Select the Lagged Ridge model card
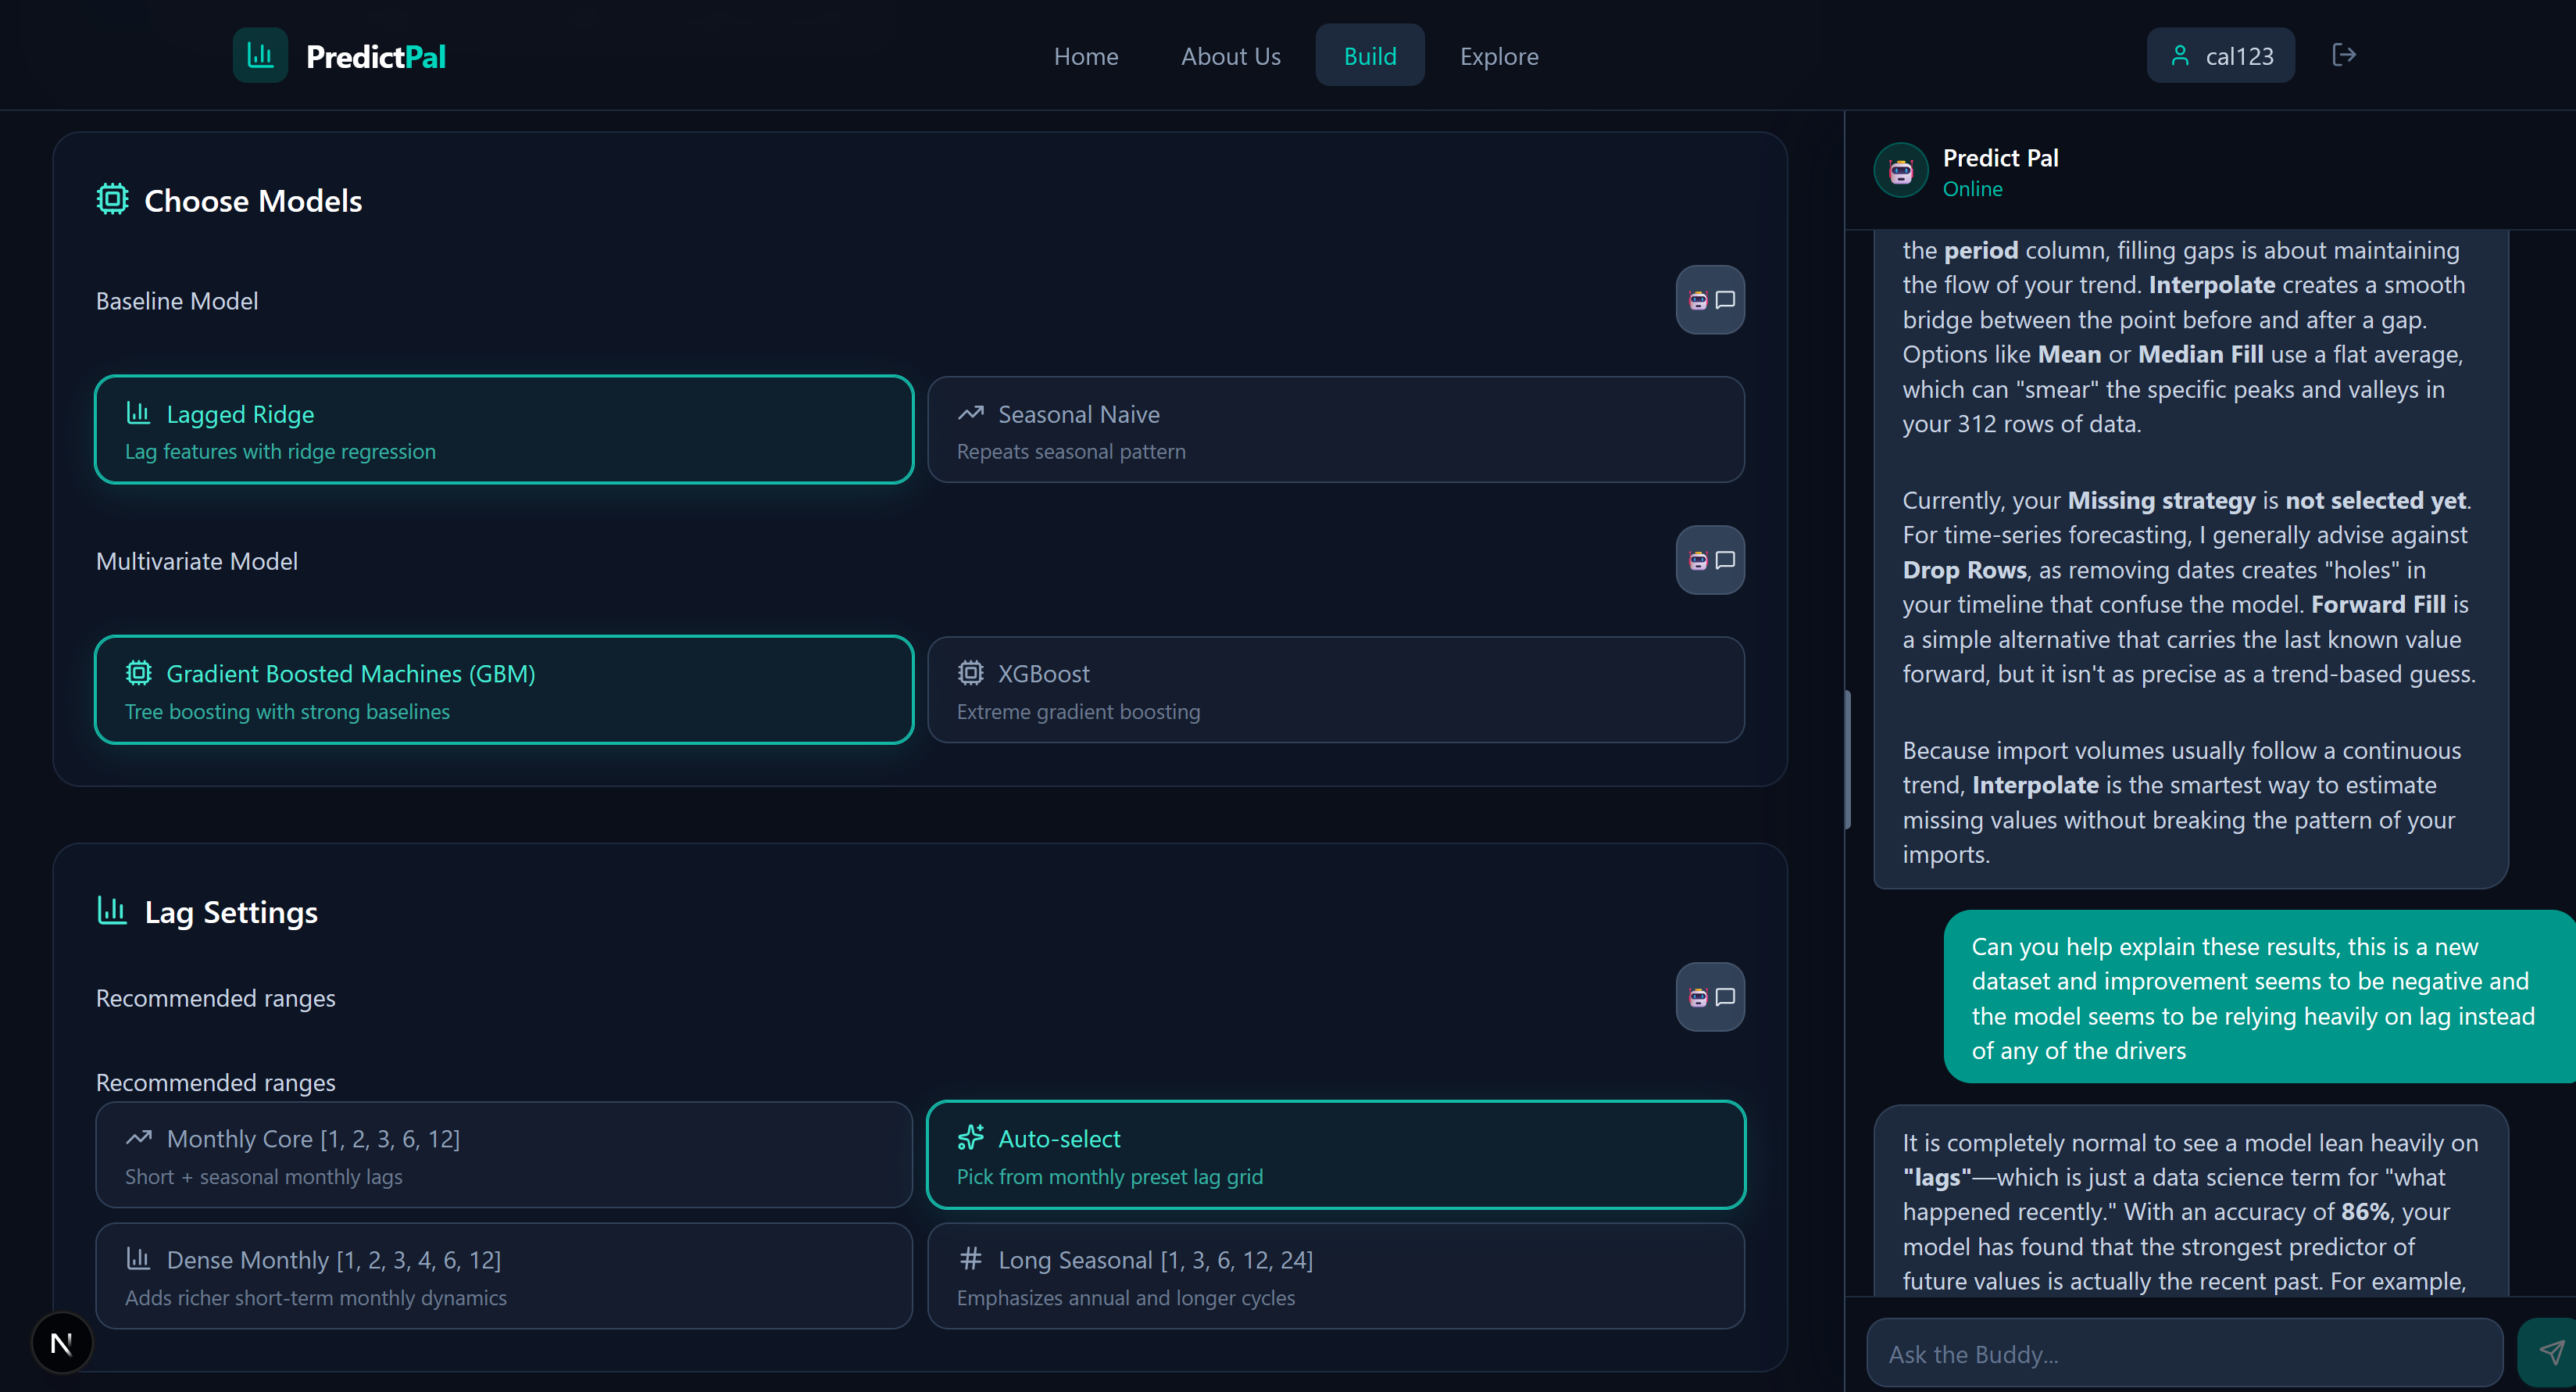Screen dimensions: 2576x1392 pos(504,430)
